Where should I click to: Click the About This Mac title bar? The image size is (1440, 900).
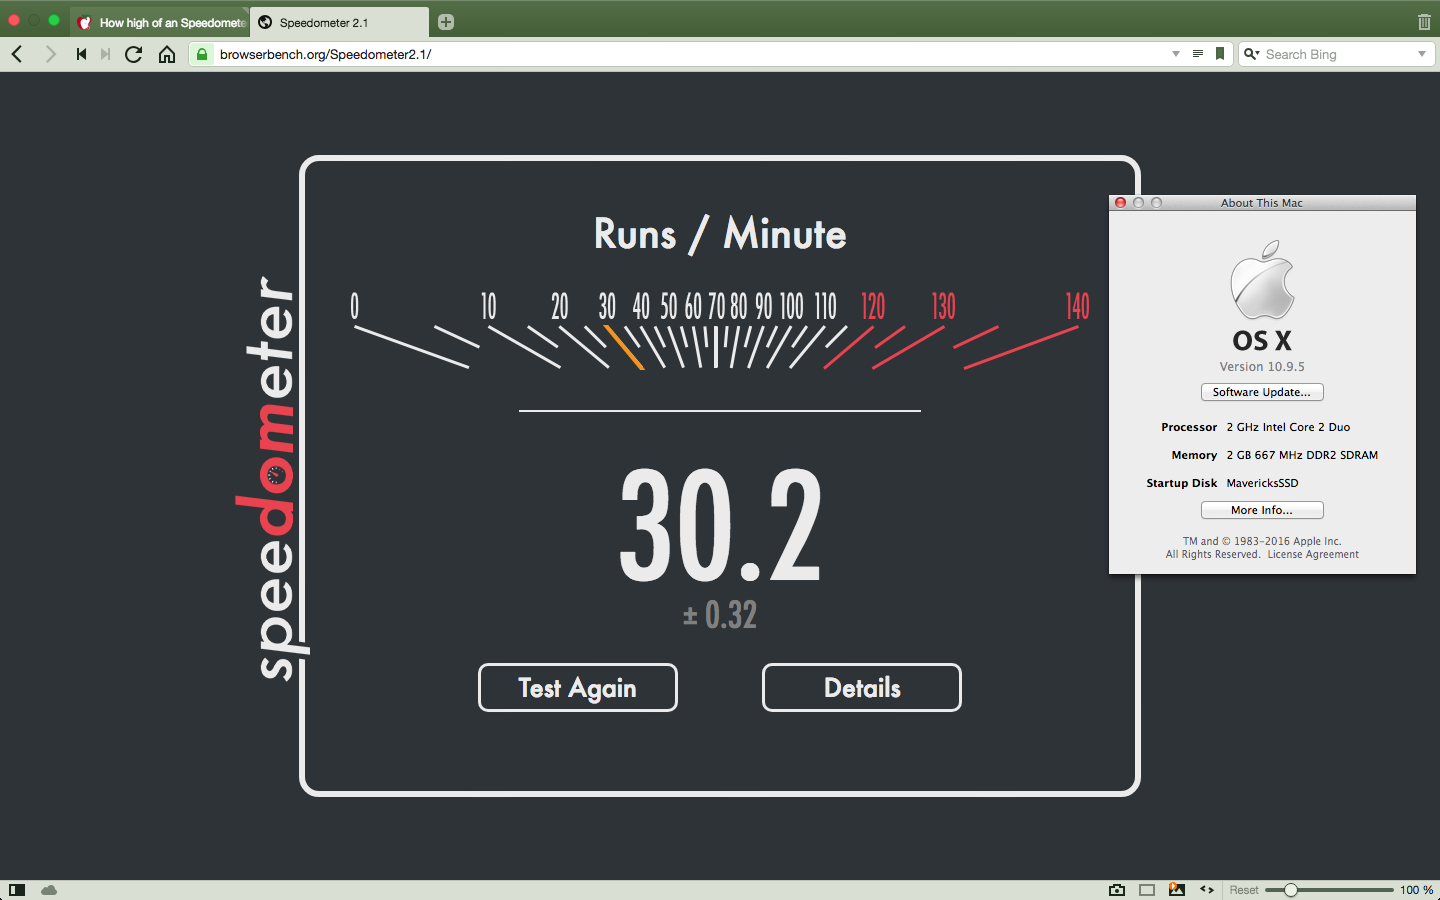pyautogui.click(x=1262, y=203)
